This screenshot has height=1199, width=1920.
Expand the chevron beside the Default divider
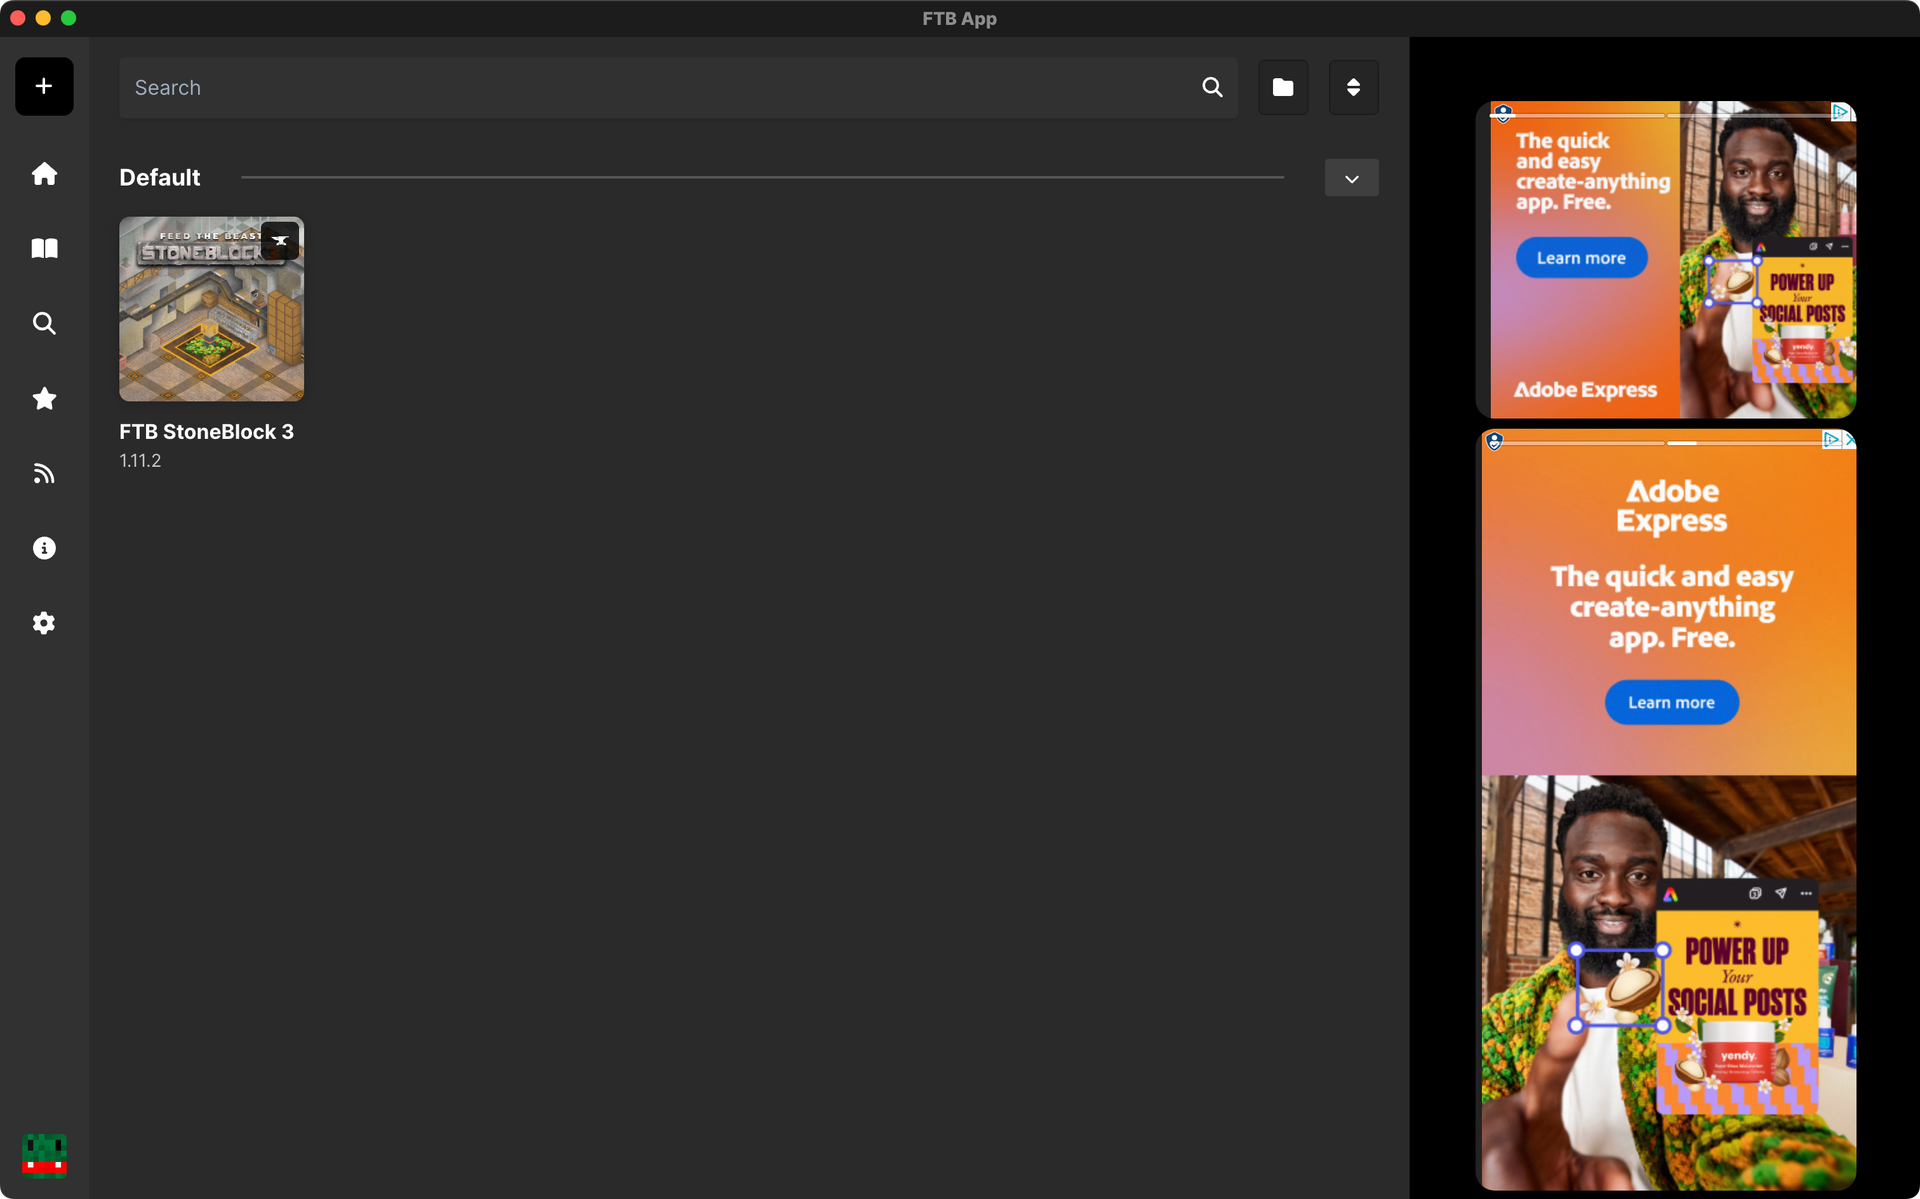click(1351, 177)
